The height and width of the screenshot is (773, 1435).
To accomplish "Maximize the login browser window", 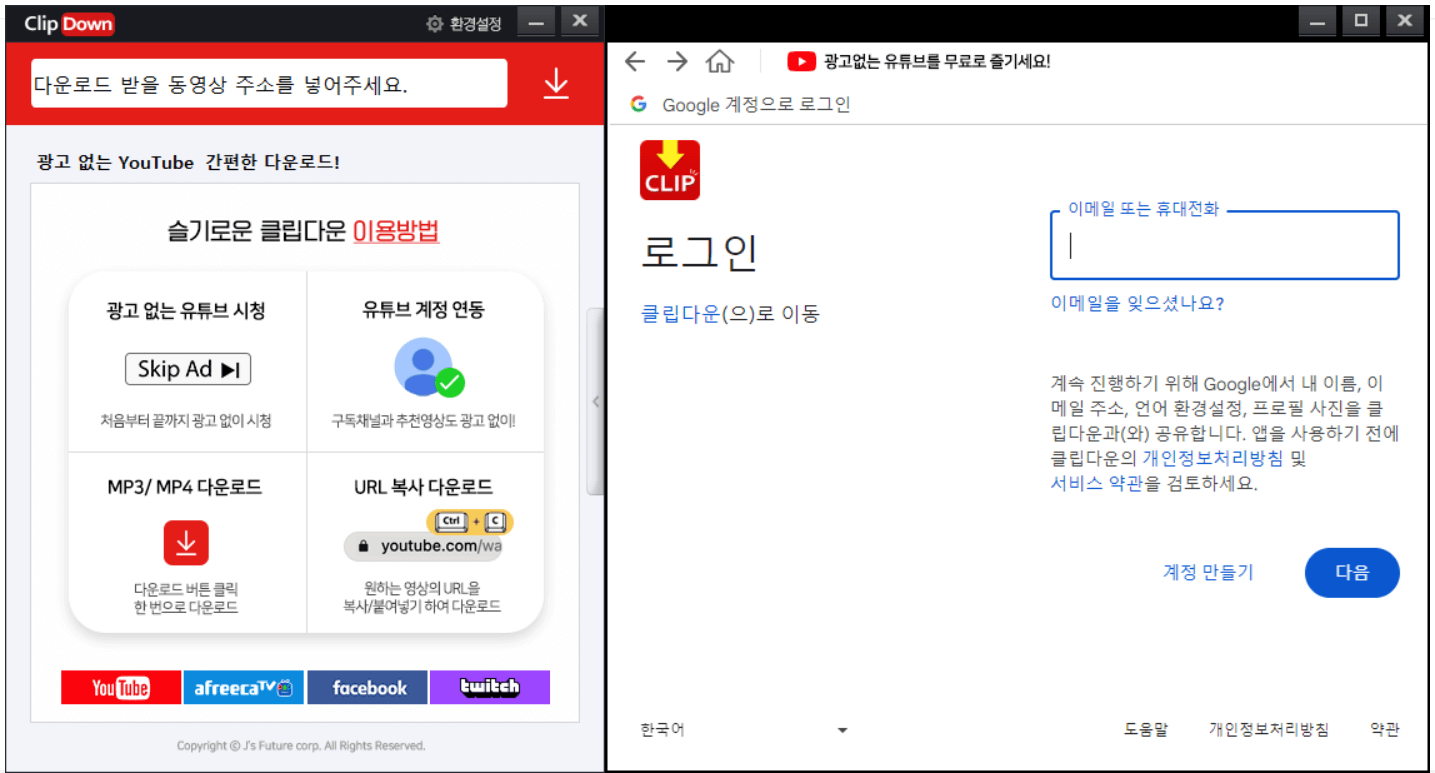I will (1361, 22).
